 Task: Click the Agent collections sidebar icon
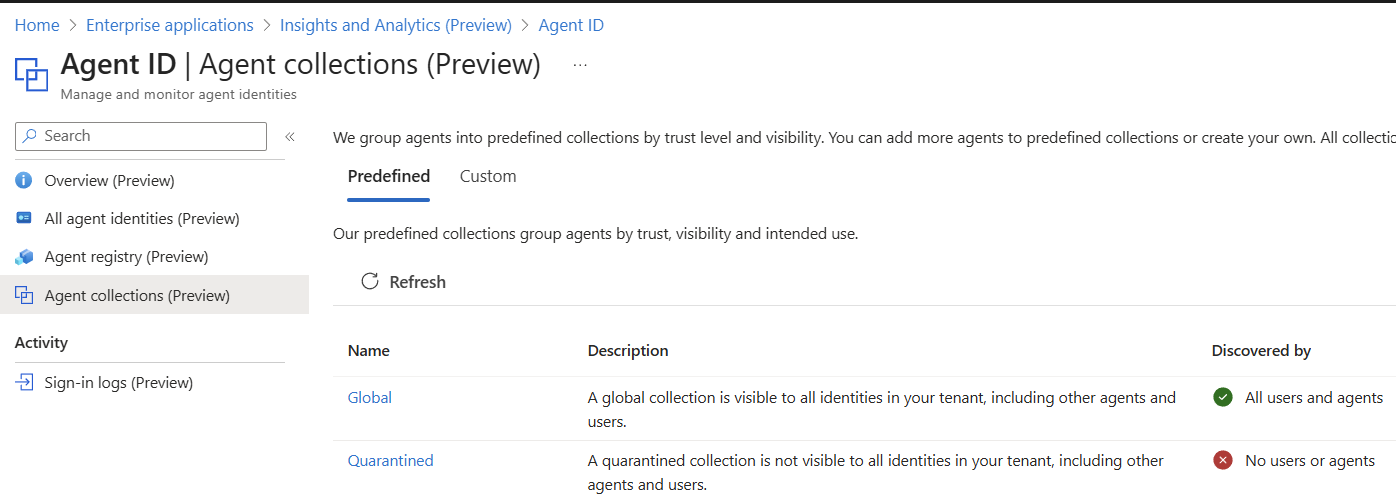25,296
